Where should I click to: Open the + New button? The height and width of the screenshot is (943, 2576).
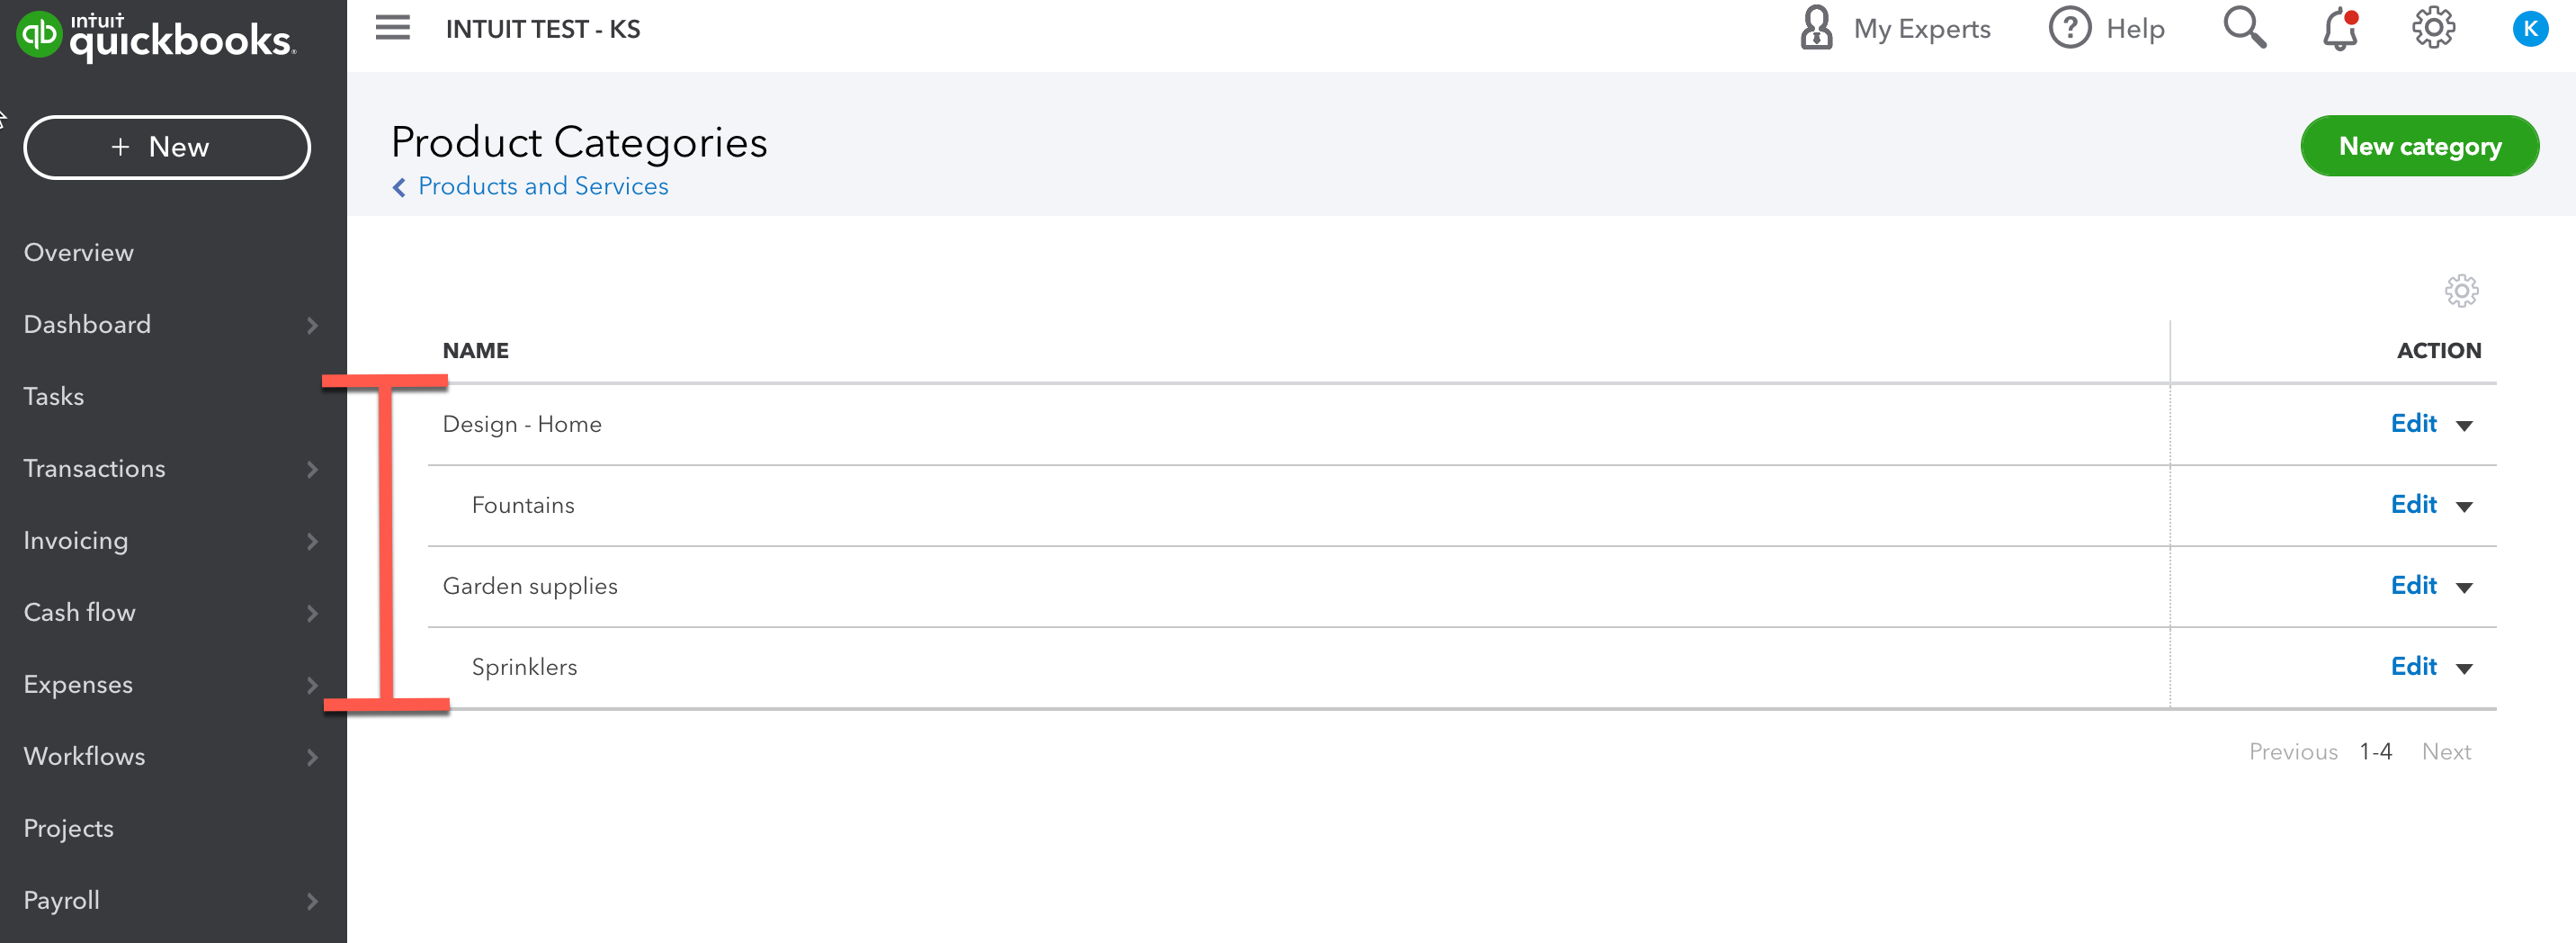(x=166, y=146)
